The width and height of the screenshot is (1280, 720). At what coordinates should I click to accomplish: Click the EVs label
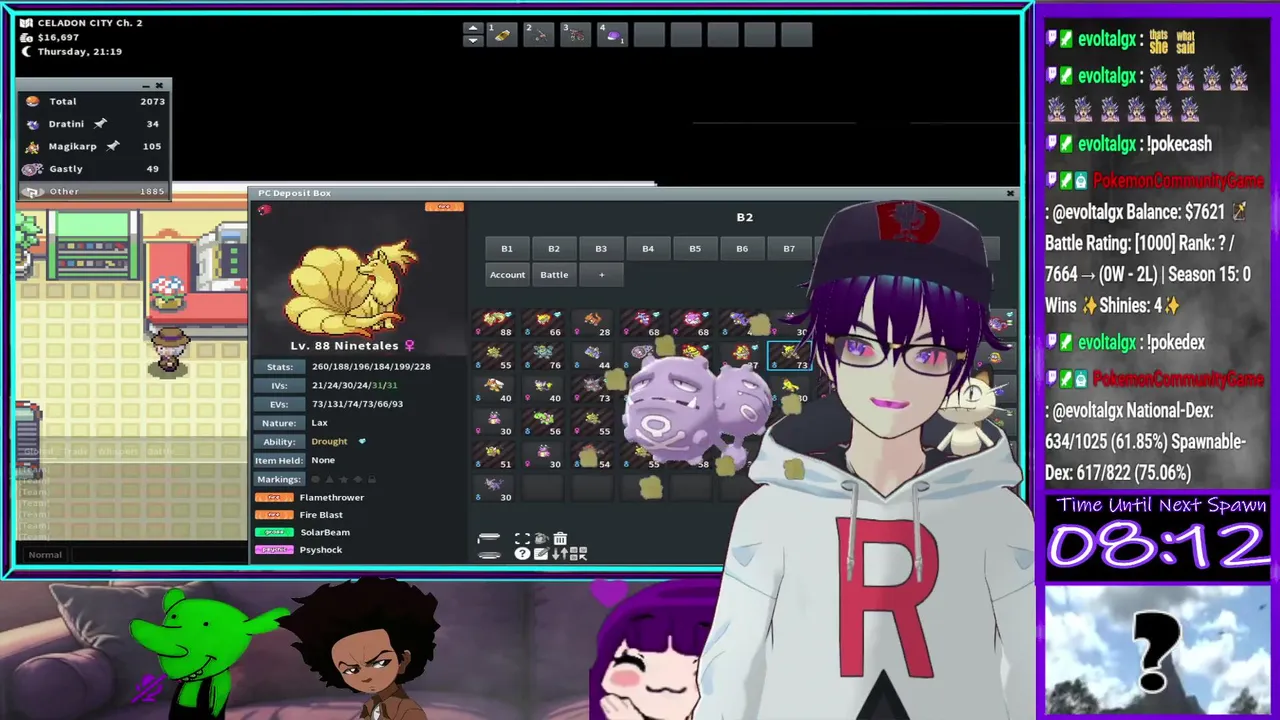[279, 404]
